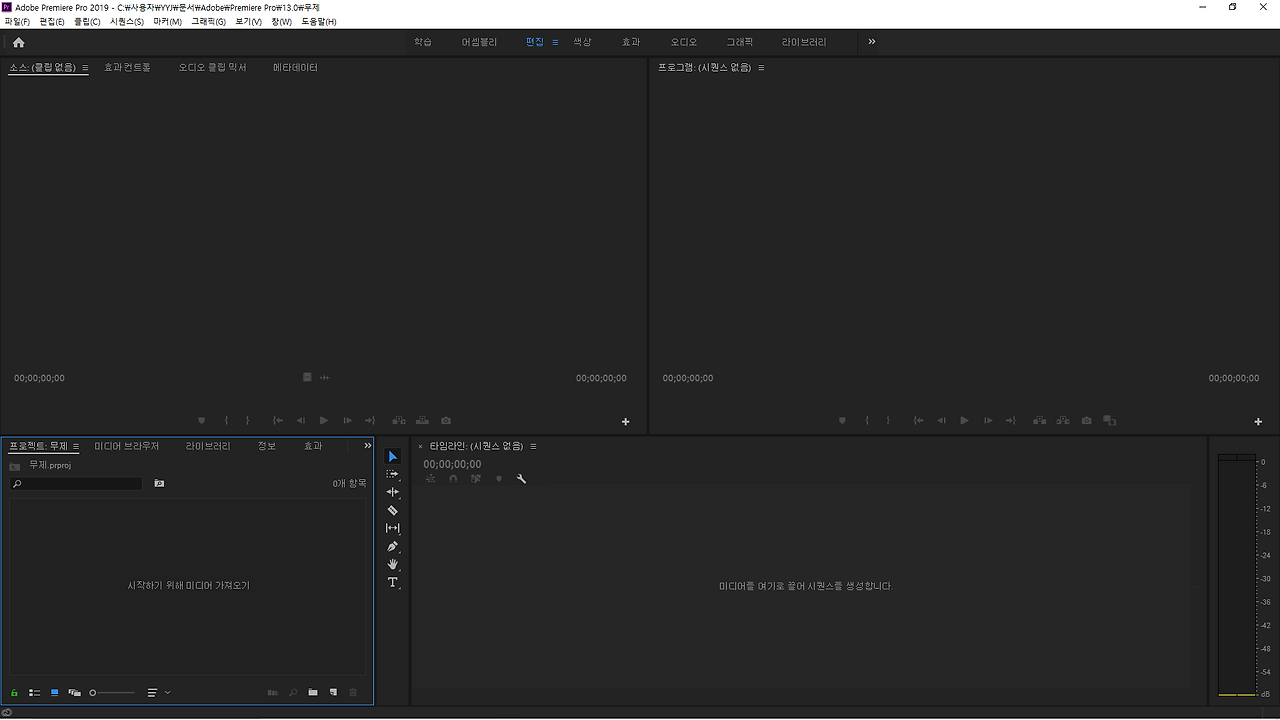Select the Pen tool
1280x720 pixels.
[392, 546]
